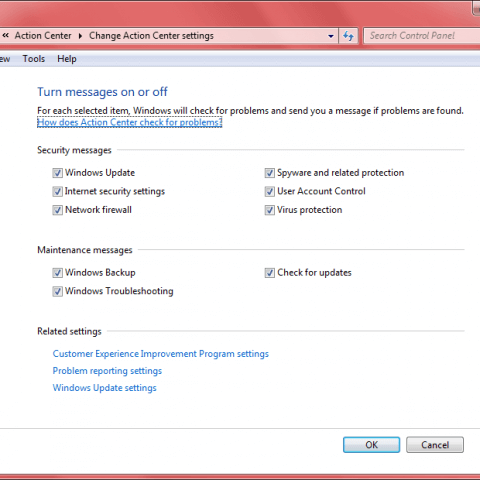The width and height of the screenshot is (480, 480).
Task: Turn off Windows Backup messages
Action: coord(58,273)
